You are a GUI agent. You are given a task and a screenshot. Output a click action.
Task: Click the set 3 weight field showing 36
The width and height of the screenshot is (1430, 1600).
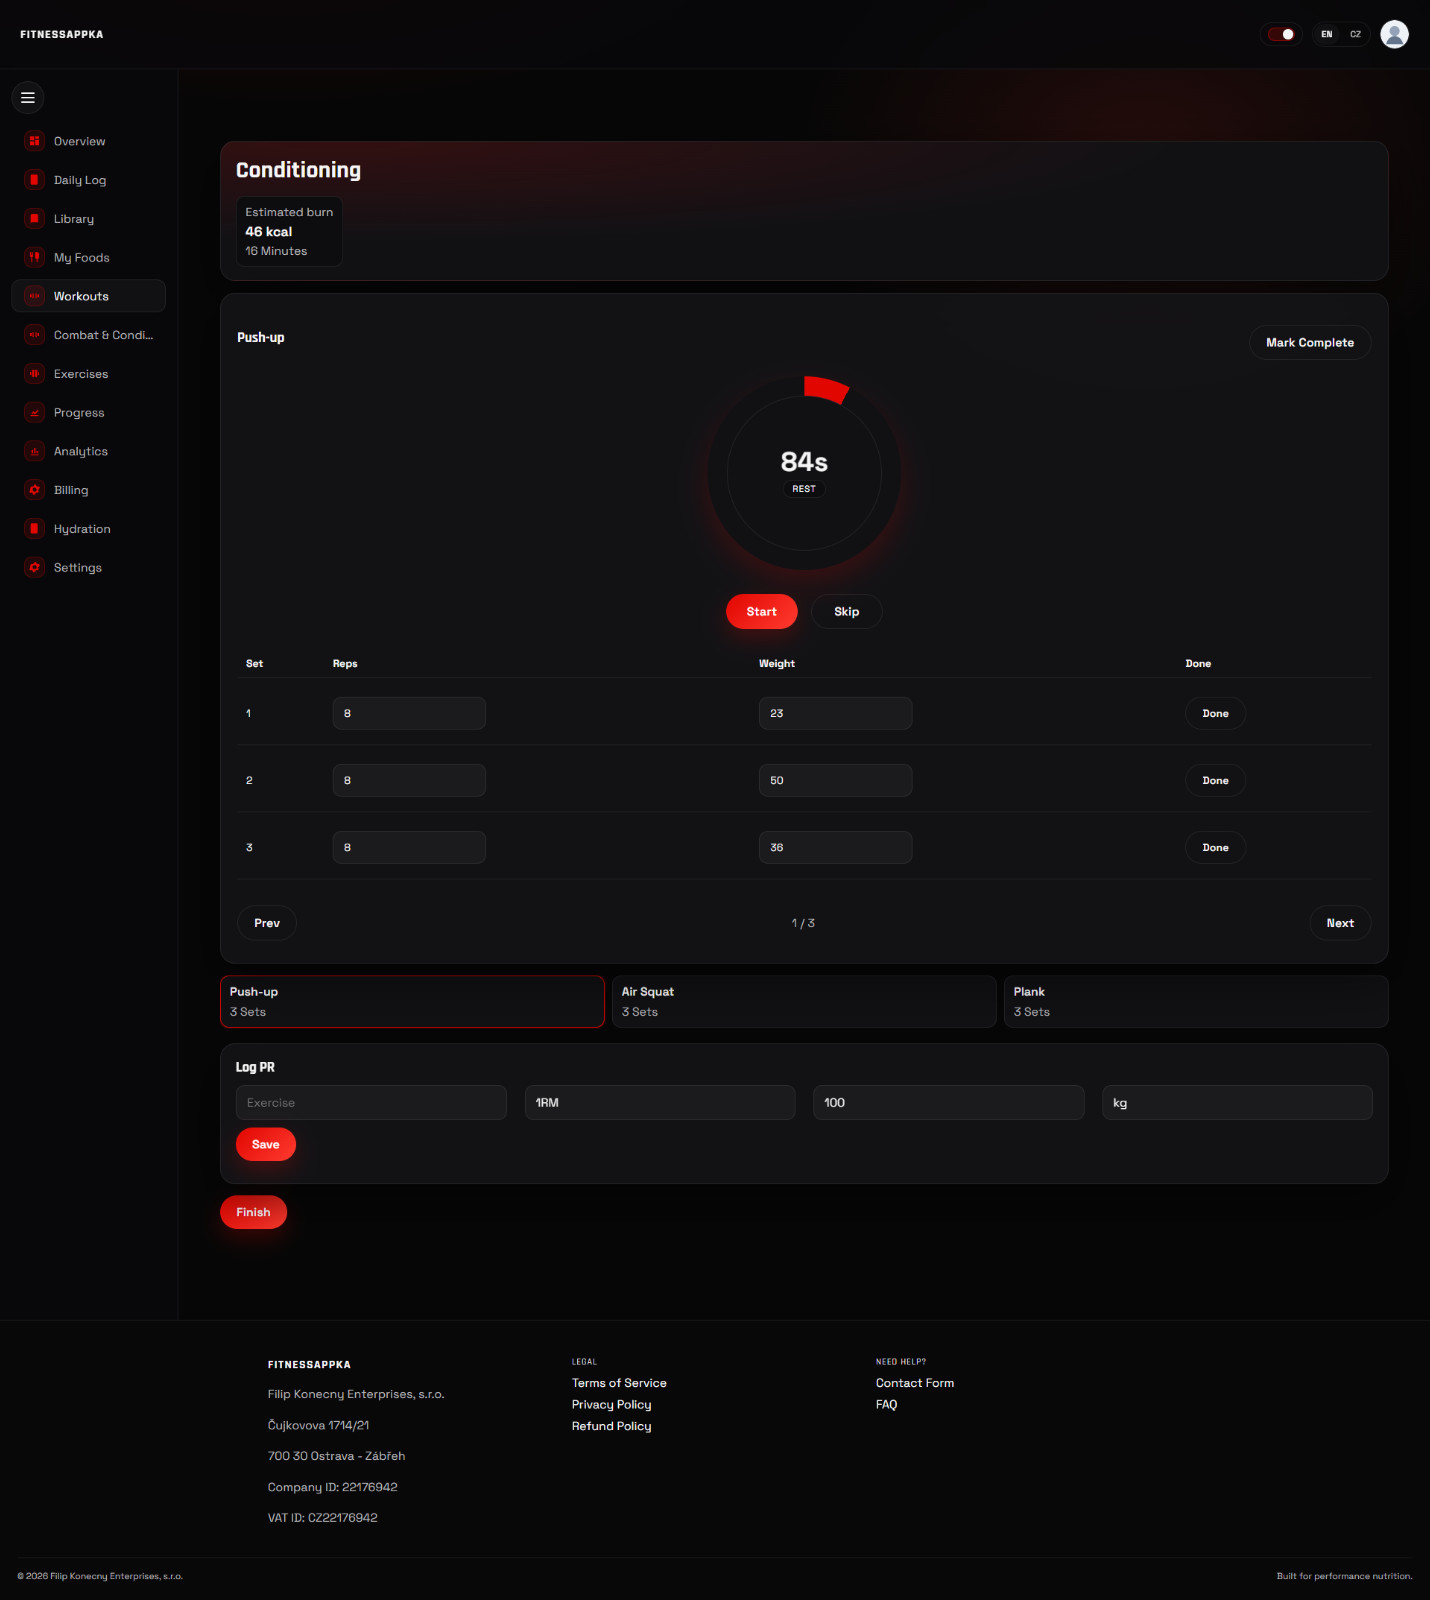click(835, 848)
